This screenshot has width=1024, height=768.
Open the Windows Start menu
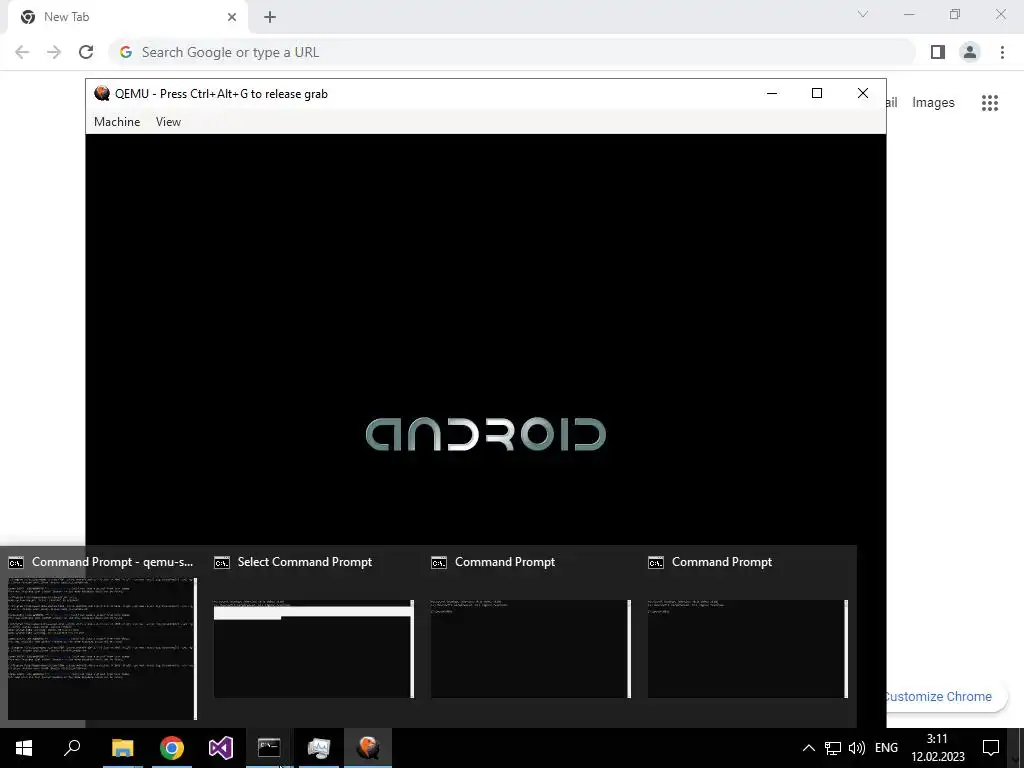[x=24, y=748]
